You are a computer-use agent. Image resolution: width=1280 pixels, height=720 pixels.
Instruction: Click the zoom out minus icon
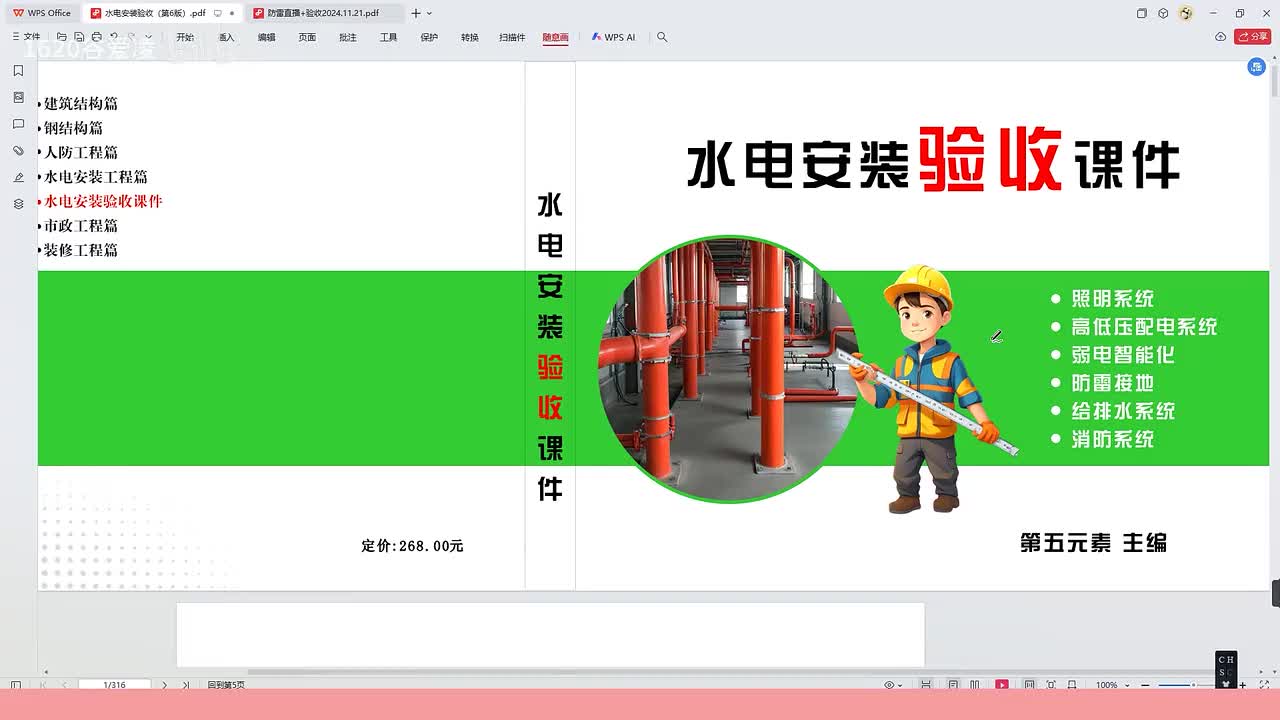point(1145,685)
